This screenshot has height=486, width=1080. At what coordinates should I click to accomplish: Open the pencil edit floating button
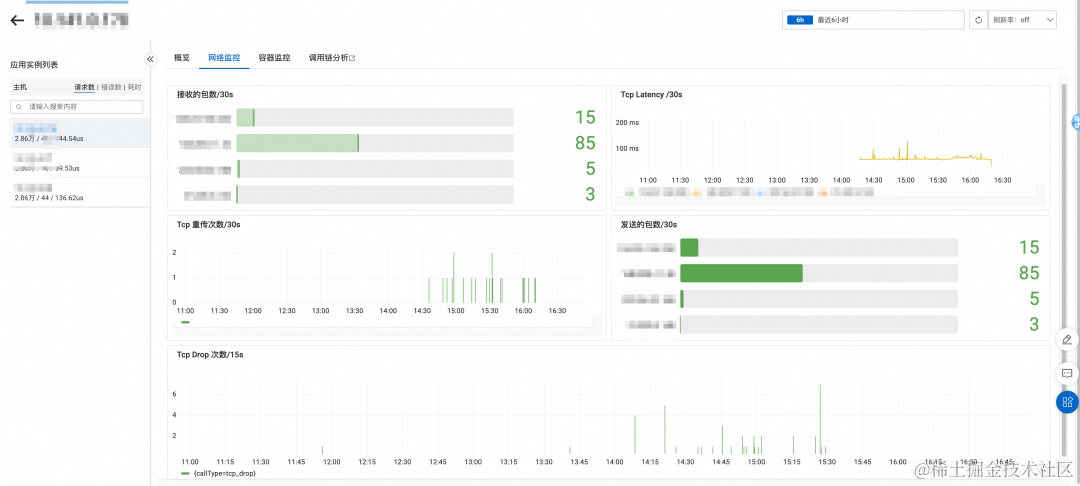1067,339
